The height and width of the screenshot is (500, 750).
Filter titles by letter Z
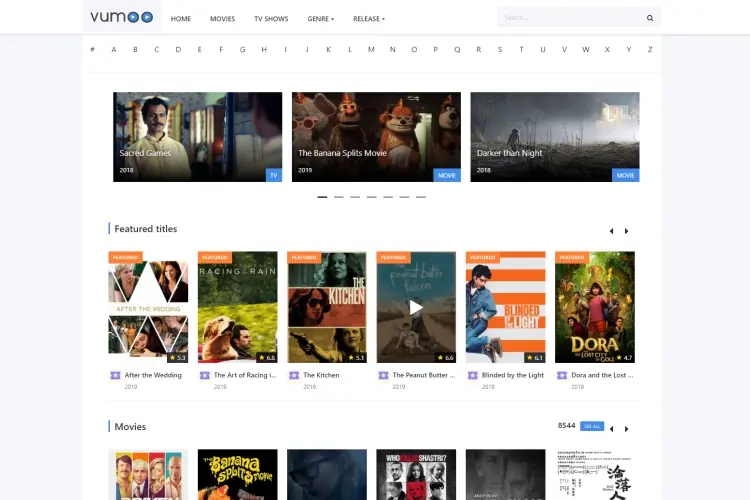[x=650, y=49]
